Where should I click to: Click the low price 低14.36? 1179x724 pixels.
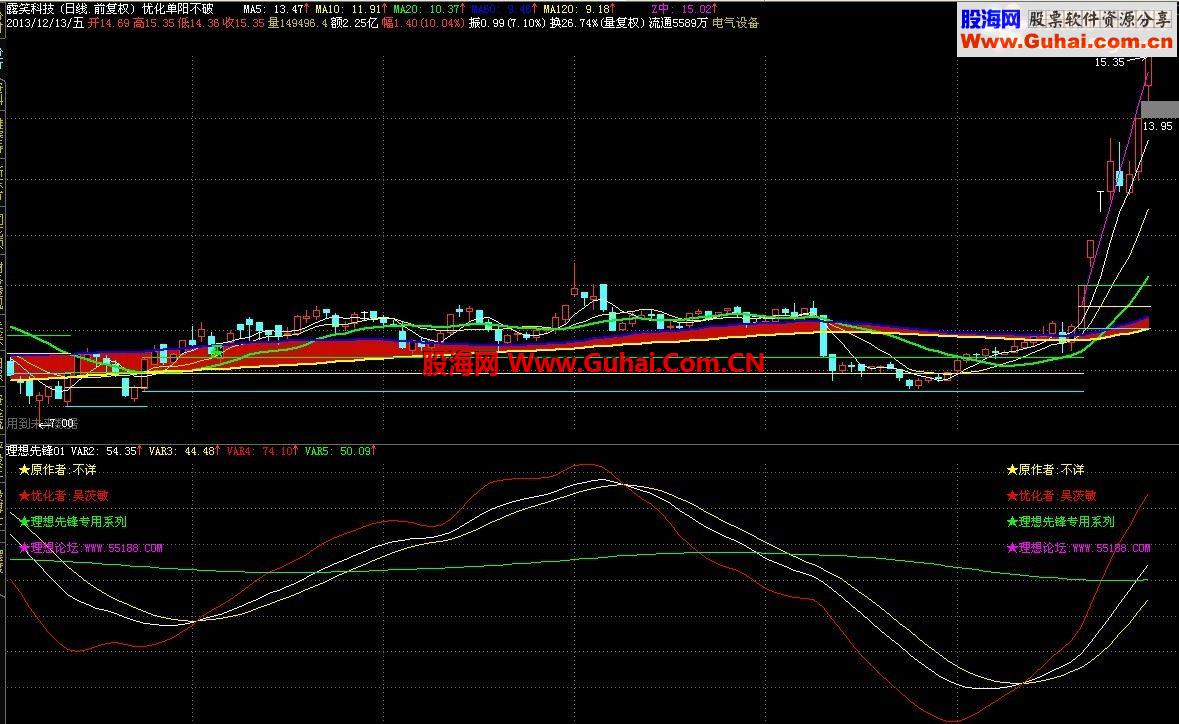click(x=199, y=23)
